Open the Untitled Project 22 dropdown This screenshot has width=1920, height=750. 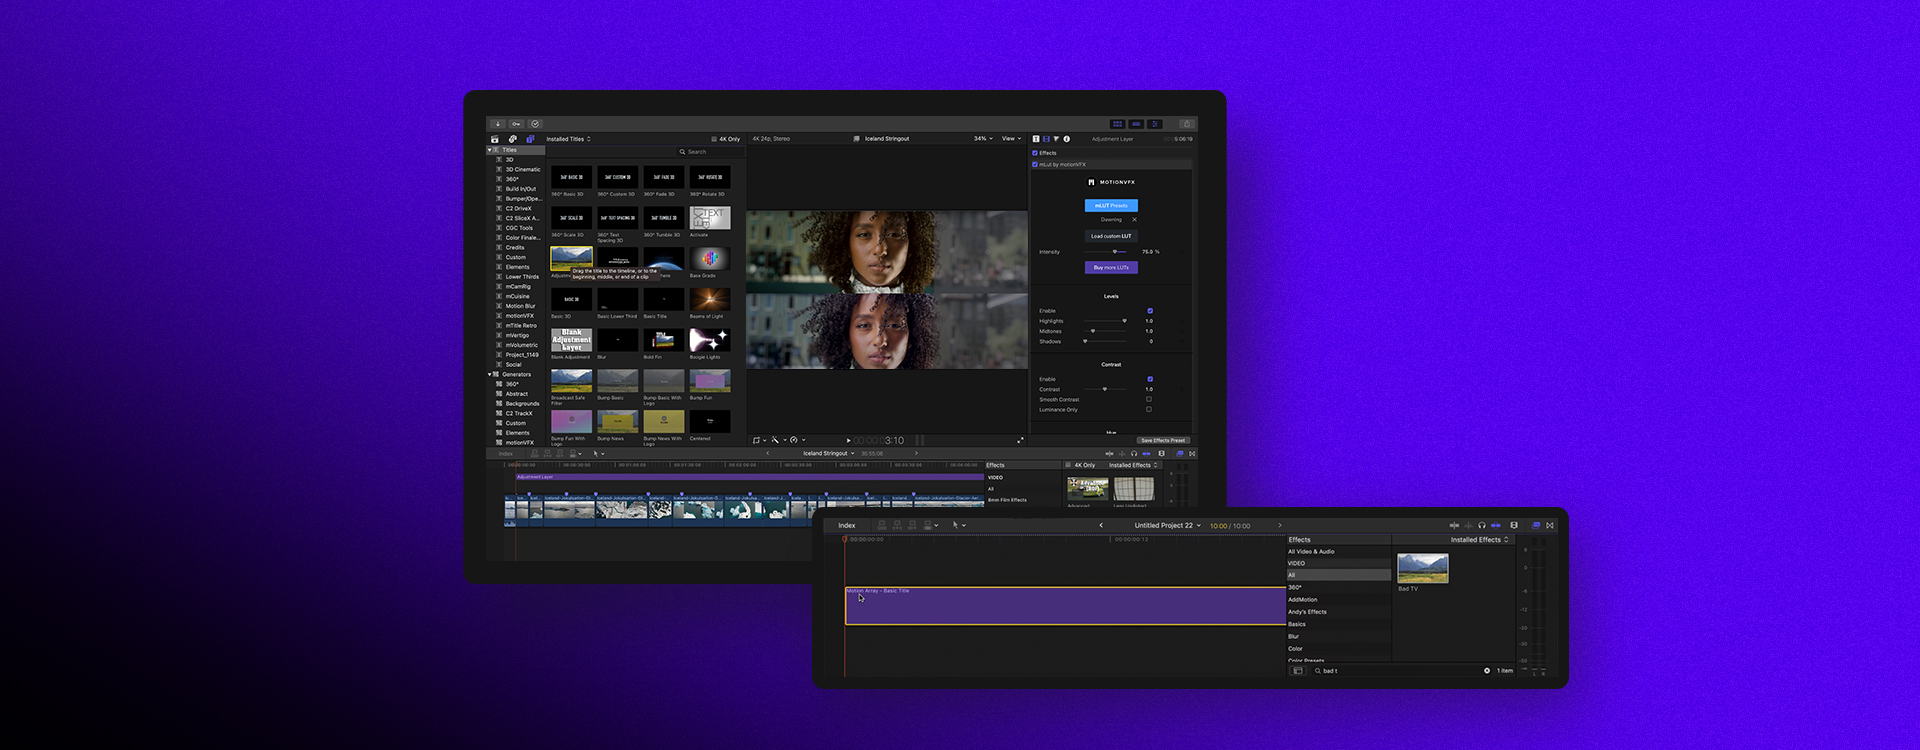coord(1167,525)
